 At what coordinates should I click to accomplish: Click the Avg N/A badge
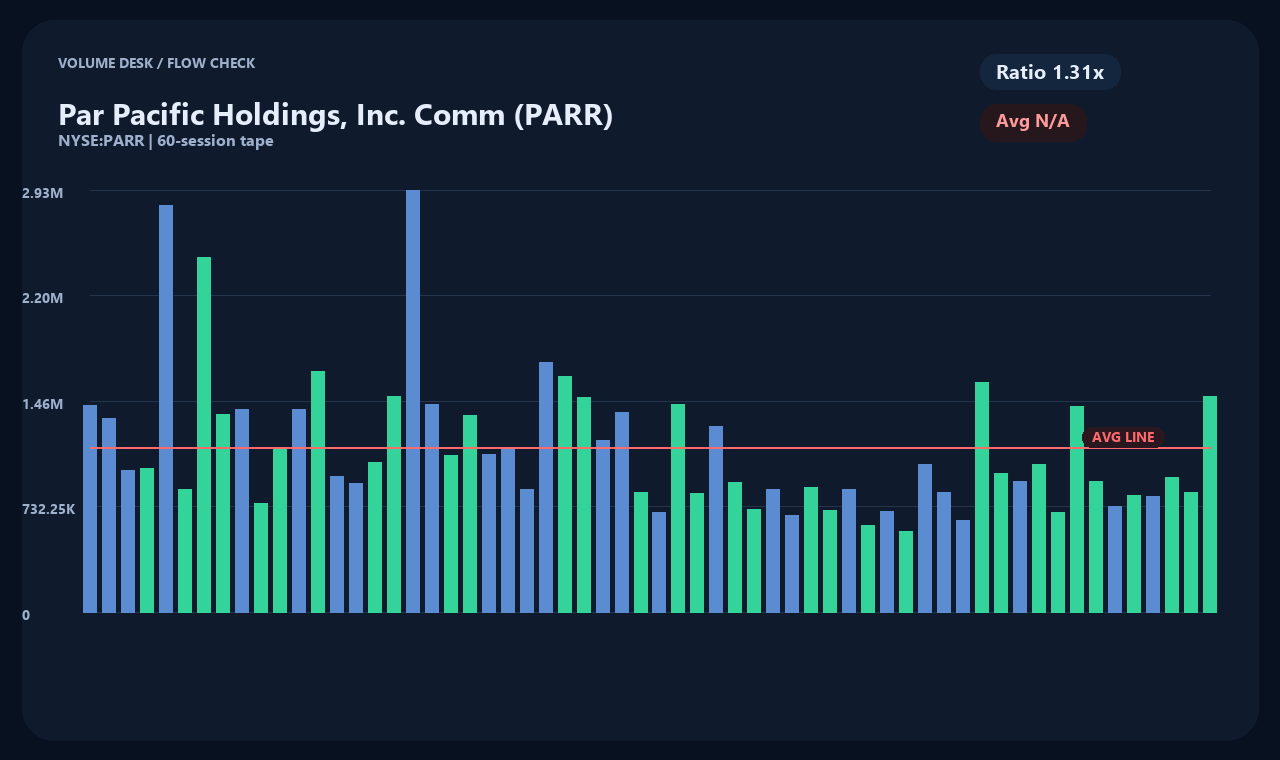point(1033,122)
